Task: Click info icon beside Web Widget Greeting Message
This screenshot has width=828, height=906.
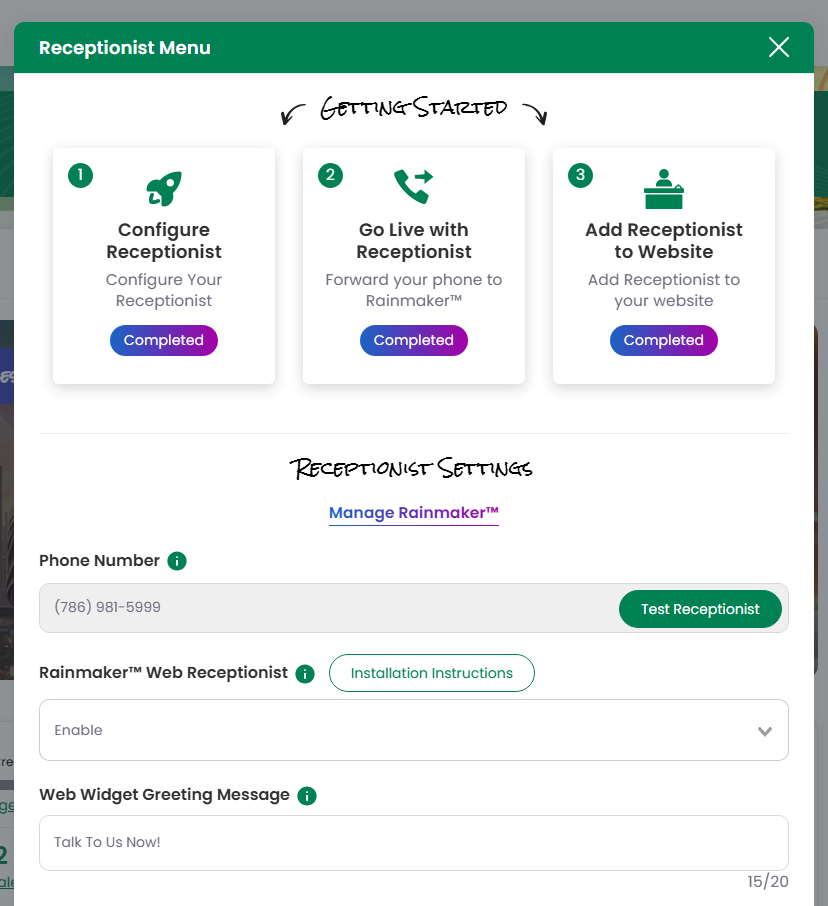Action: click(x=307, y=796)
